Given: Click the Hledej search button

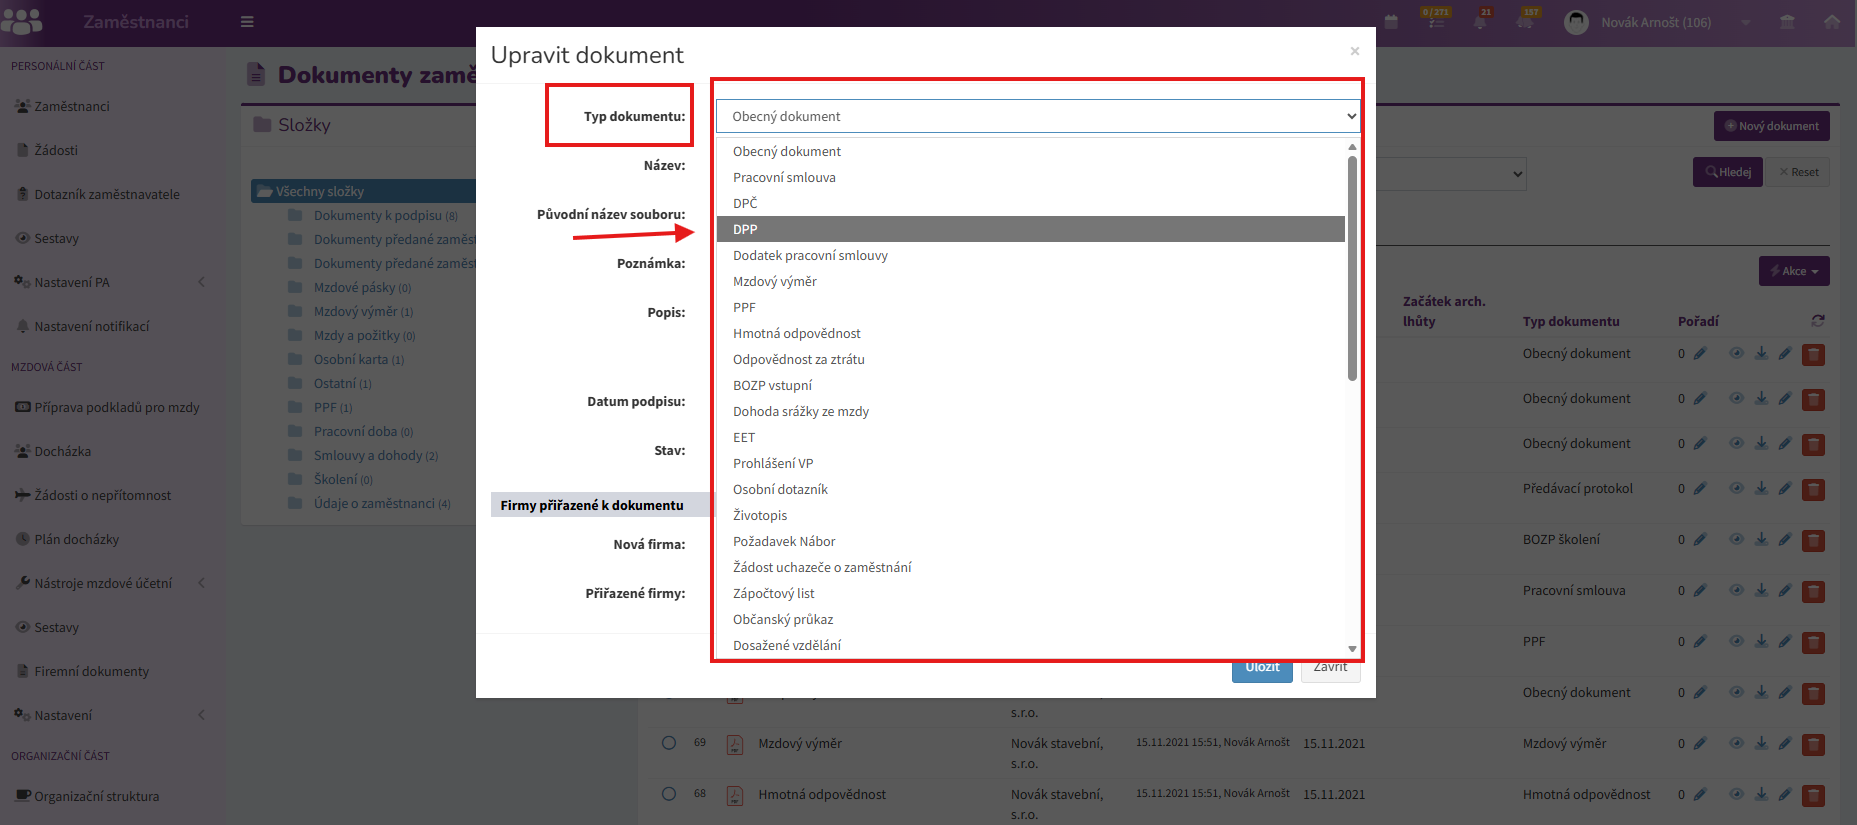Looking at the screenshot, I should (1728, 172).
